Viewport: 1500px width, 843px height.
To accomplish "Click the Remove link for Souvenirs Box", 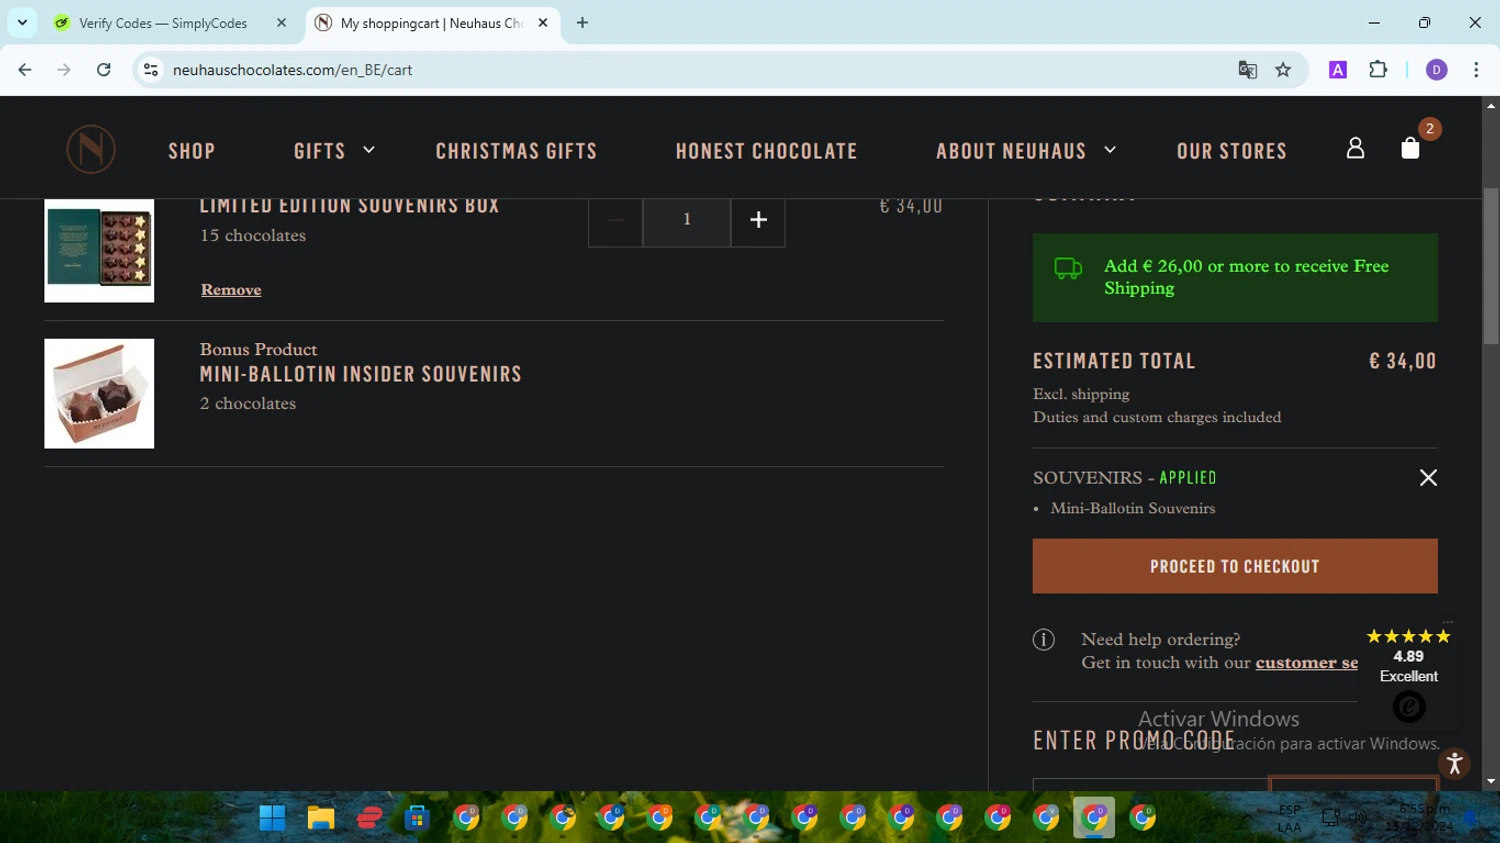I will coord(231,290).
